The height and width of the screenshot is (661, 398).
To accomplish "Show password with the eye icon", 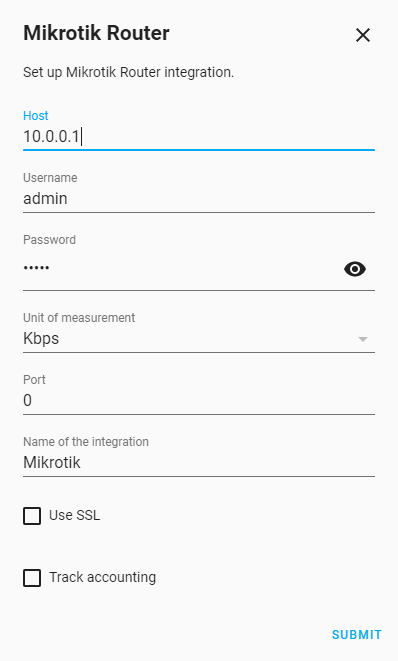I will (x=355, y=269).
